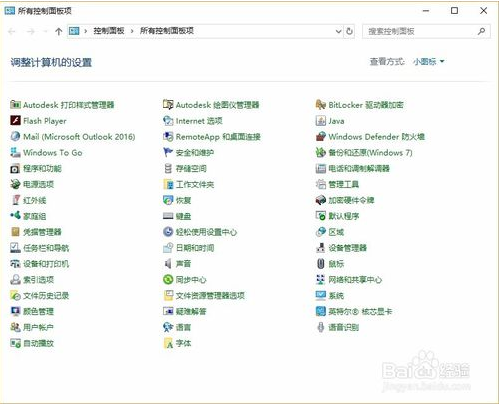Viewport: 500px width, 405px height.
Task: Open the Mail (Microsoft Outlook 2016) icon
Action: pos(15,136)
